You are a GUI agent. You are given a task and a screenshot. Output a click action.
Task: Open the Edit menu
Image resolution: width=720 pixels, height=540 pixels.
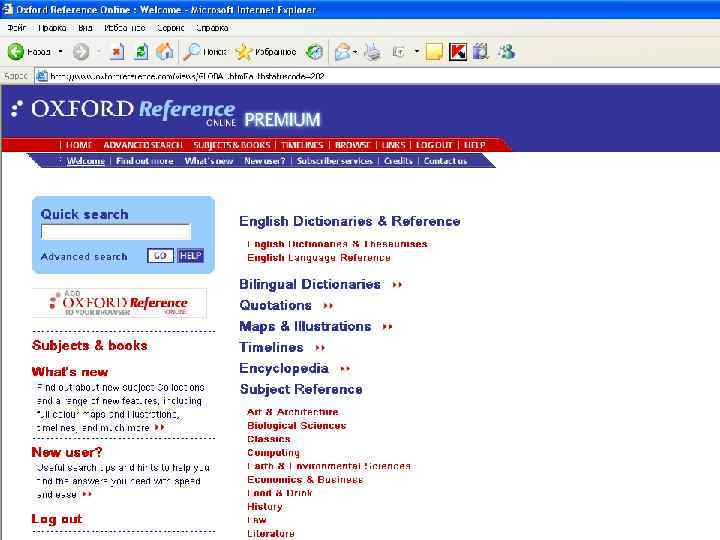coord(52,28)
